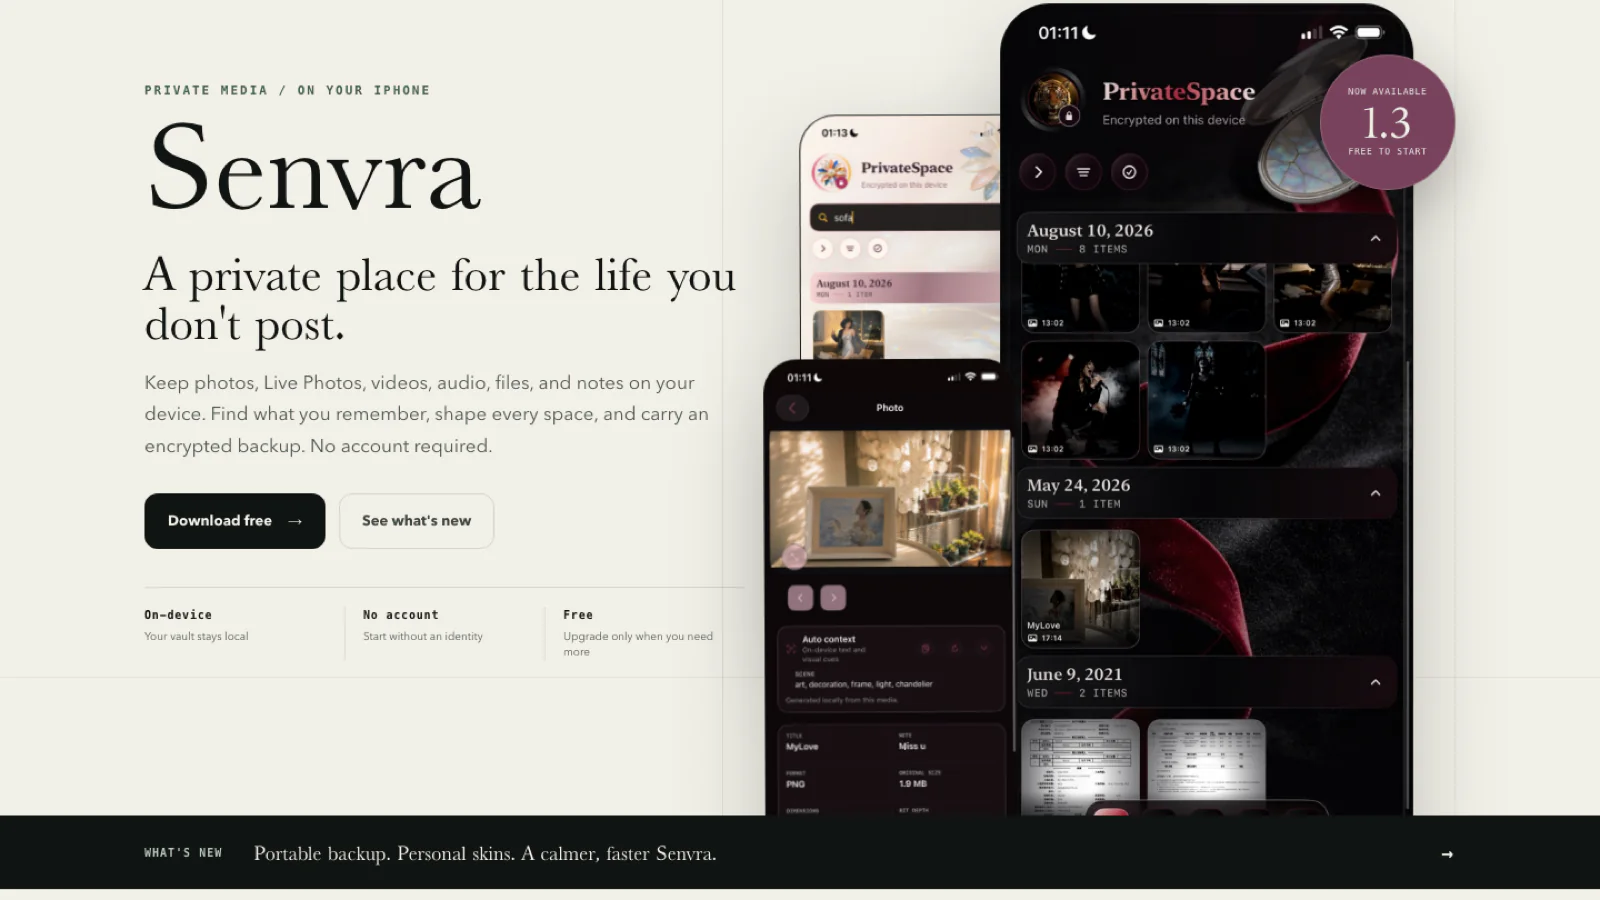1600x900 pixels.
Task: Expand the Auto context card chevron
Action: tap(984, 648)
